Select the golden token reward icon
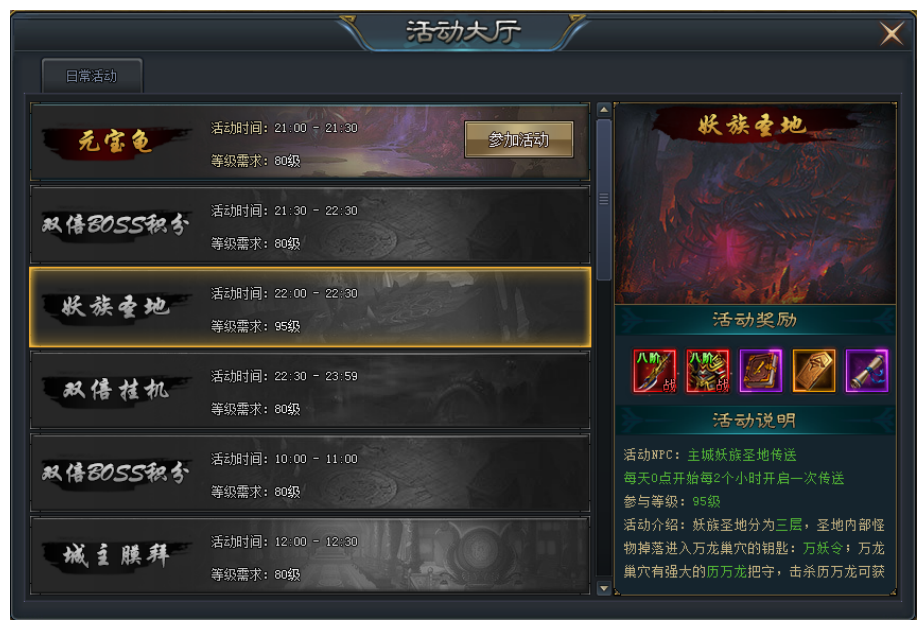This screenshot has height=632, width=919. [x=814, y=371]
